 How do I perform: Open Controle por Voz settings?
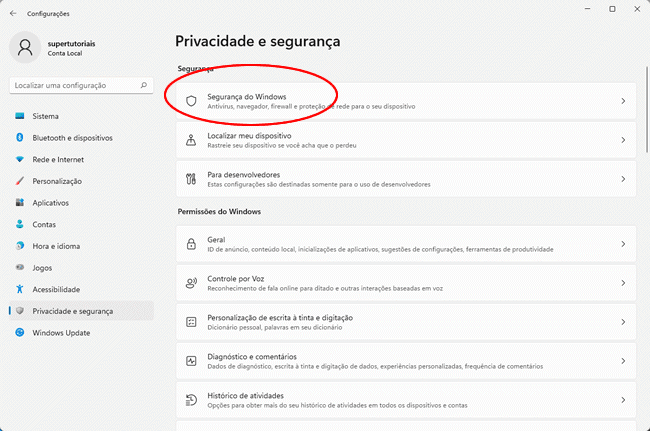[x=406, y=283]
